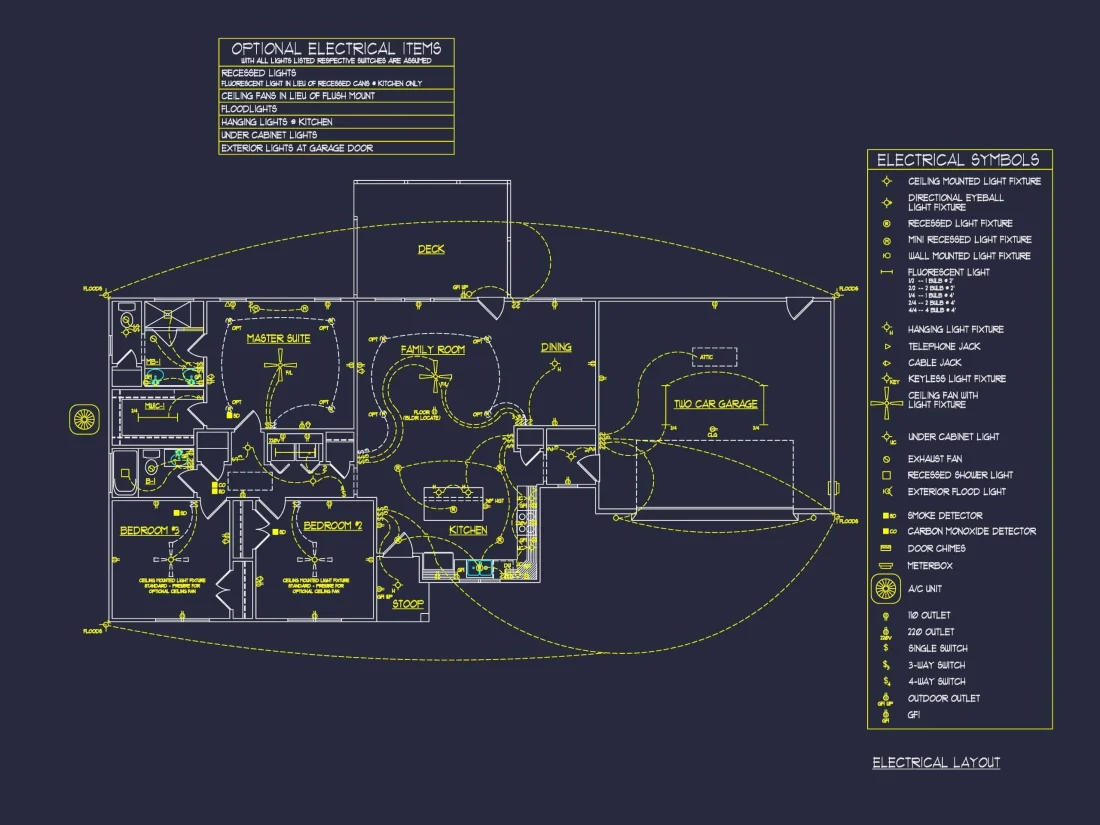Select the Kitchen room label
The image size is (1100, 825).
tap(467, 530)
